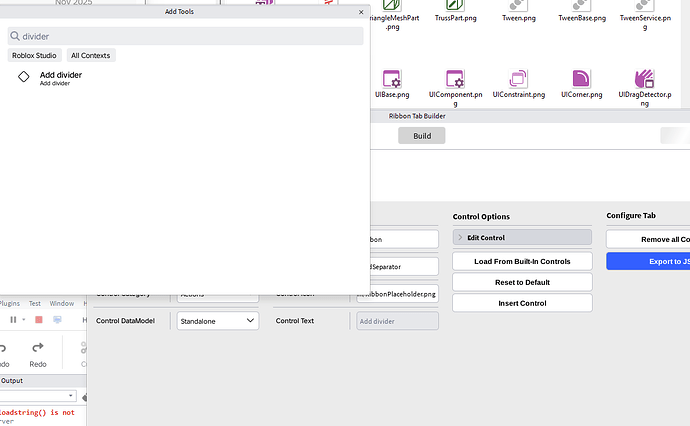Select the UIComponent.png file icon
Viewport: 690px width, 426px height.
[455, 79]
